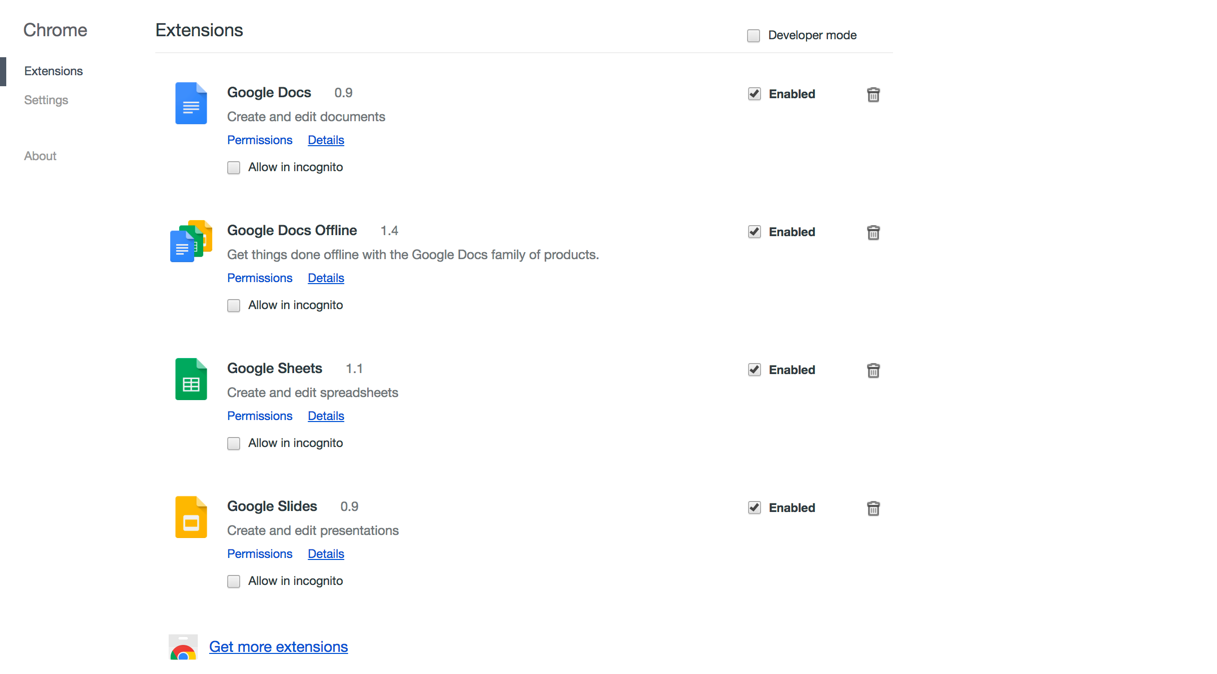Click 'Create and edit spreadsheets' description

pyautogui.click(x=313, y=393)
